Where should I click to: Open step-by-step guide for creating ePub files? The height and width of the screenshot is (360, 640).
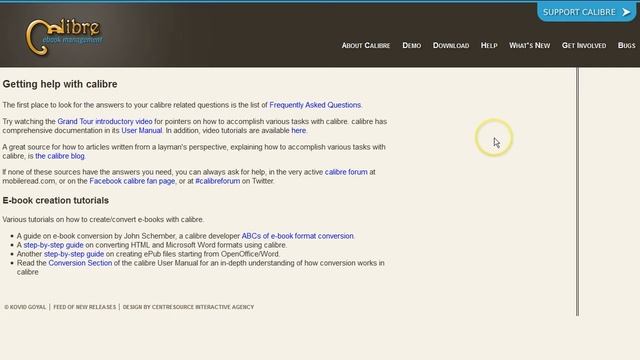pyautogui.click(x=74, y=254)
